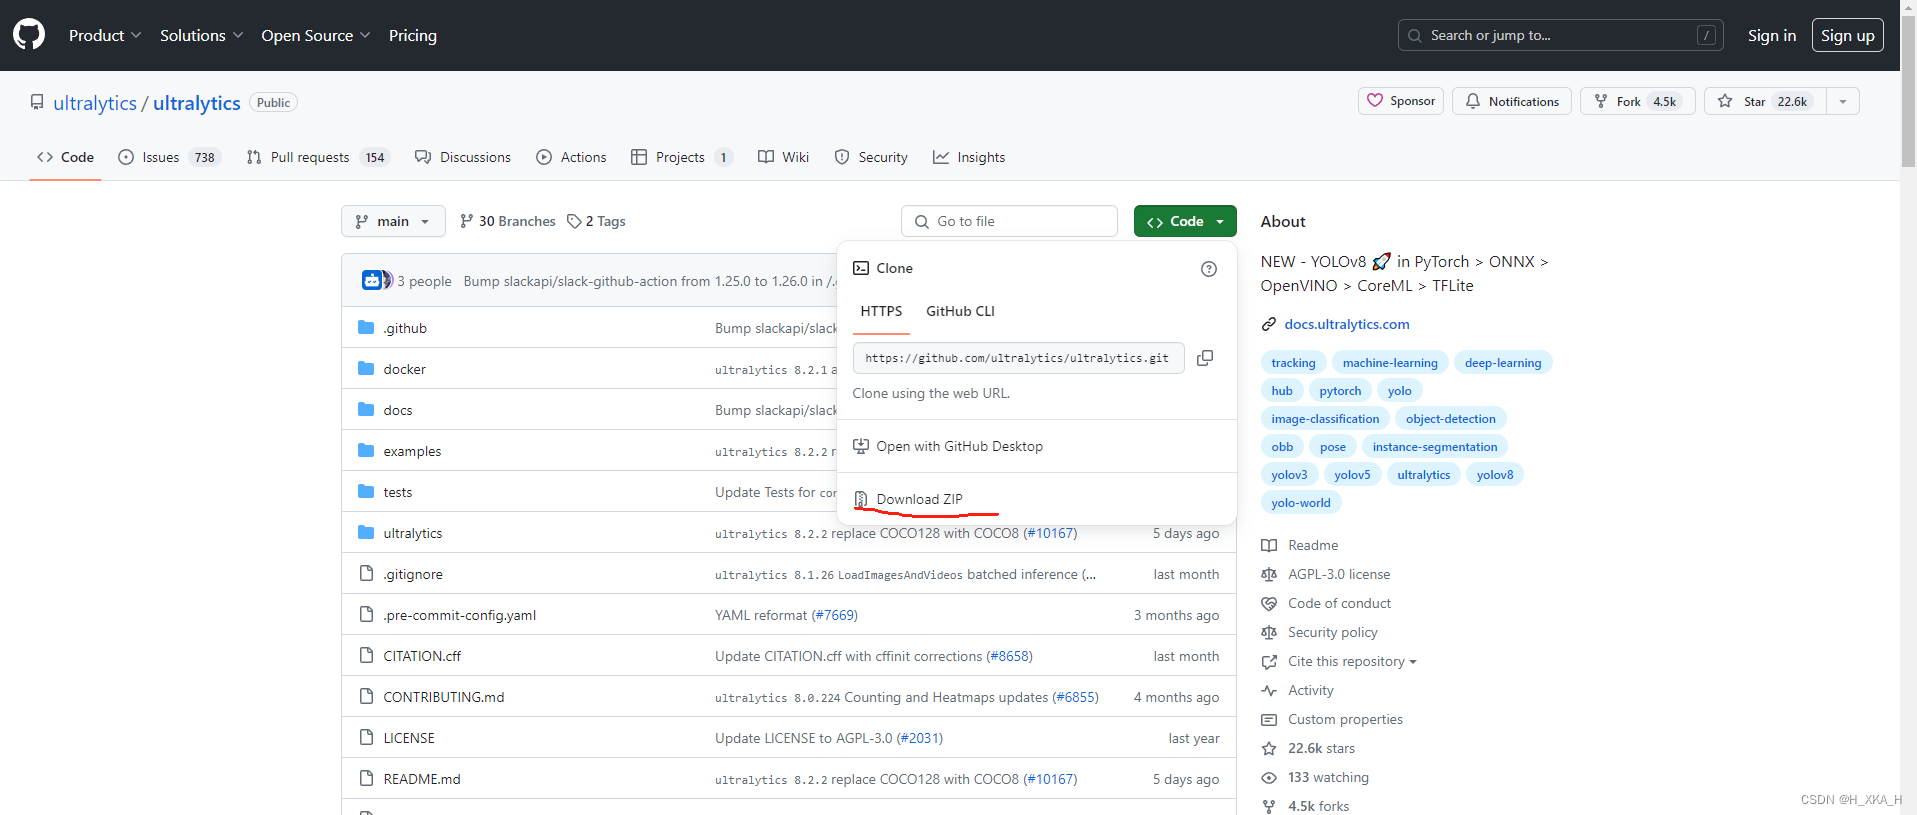Open the Pull requests tab
The height and width of the screenshot is (815, 1917).
[x=317, y=157]
